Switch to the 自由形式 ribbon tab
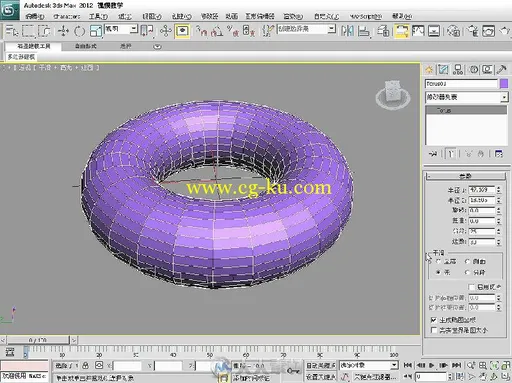 point(86,46)
